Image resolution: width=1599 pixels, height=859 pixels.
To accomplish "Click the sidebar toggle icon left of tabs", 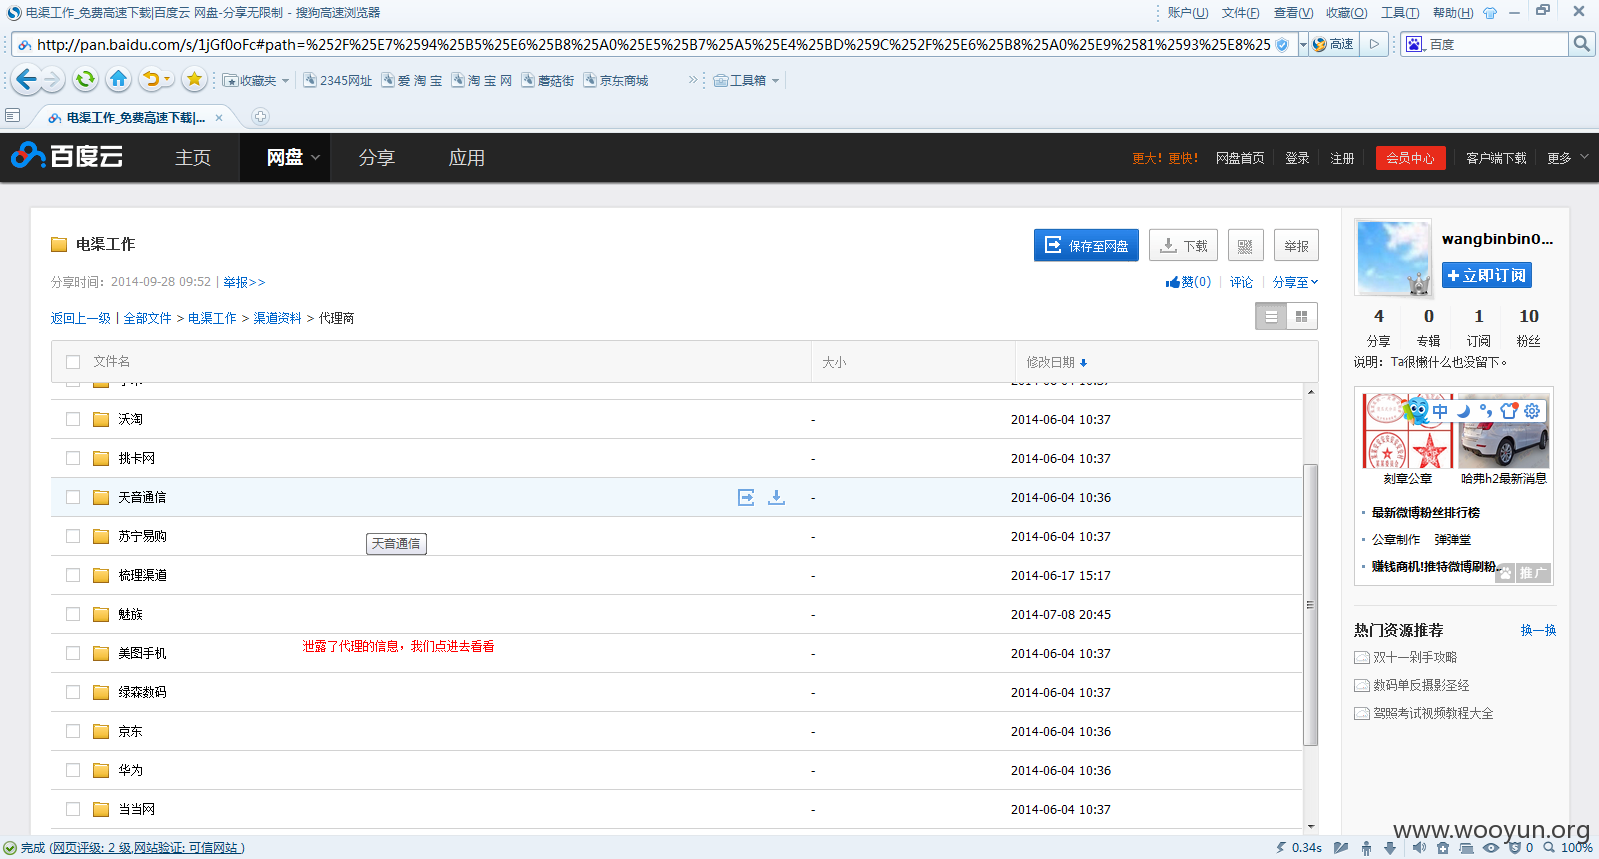I will 13,116.
